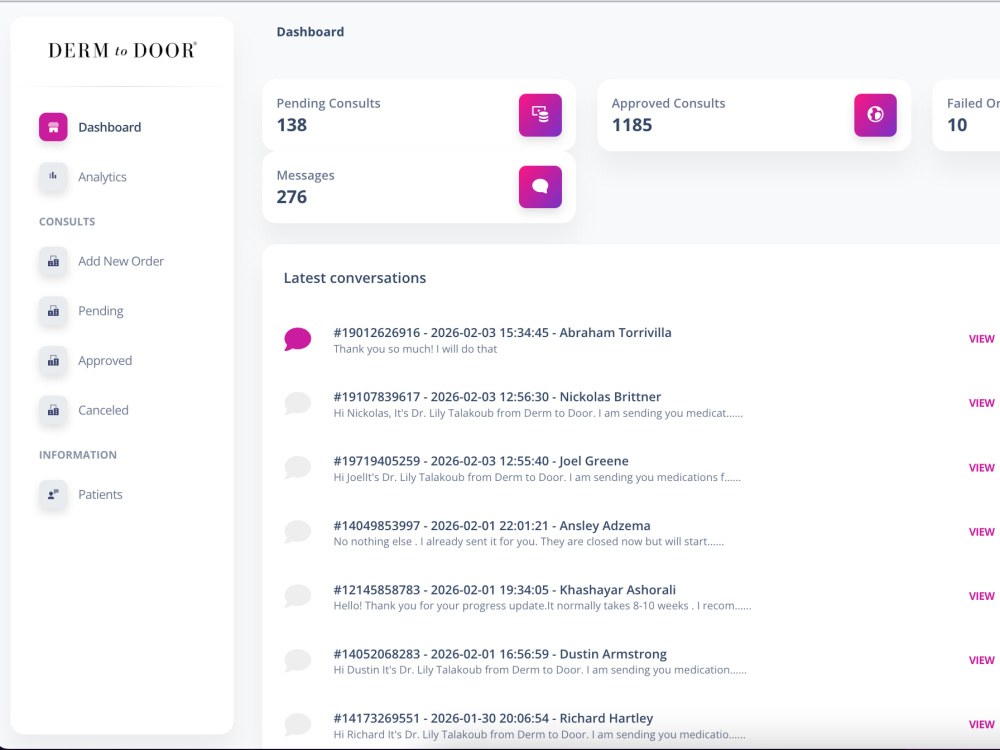Image resolution: width=1000 pixels, height=750 pixels.
Task: Open Add New Order in the sidebar
Action: tap(121, 261)
